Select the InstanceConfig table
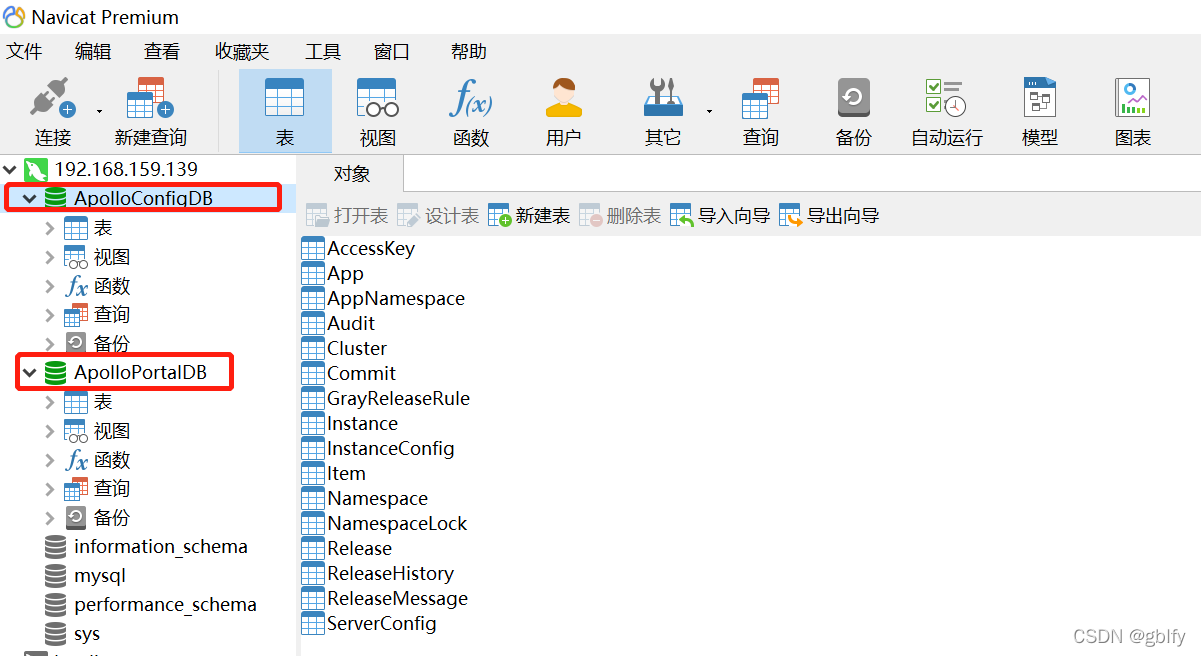The width and height of the screenshot is (1201, 656). point(378,449)
